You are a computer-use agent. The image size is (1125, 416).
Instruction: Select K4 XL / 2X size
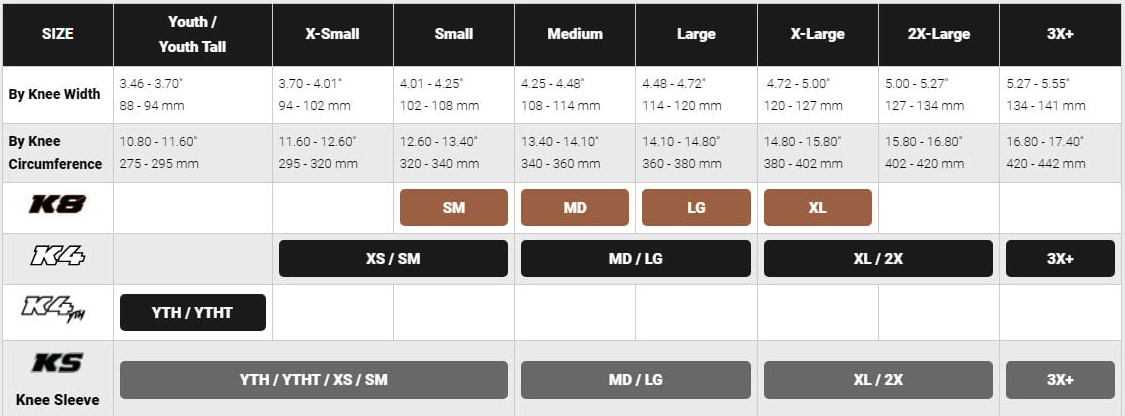[x=878, y=258]
